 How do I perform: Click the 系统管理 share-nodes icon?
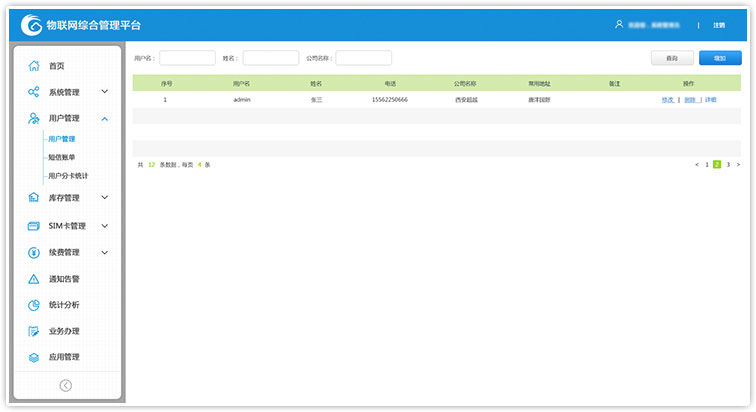coord(33,92)
